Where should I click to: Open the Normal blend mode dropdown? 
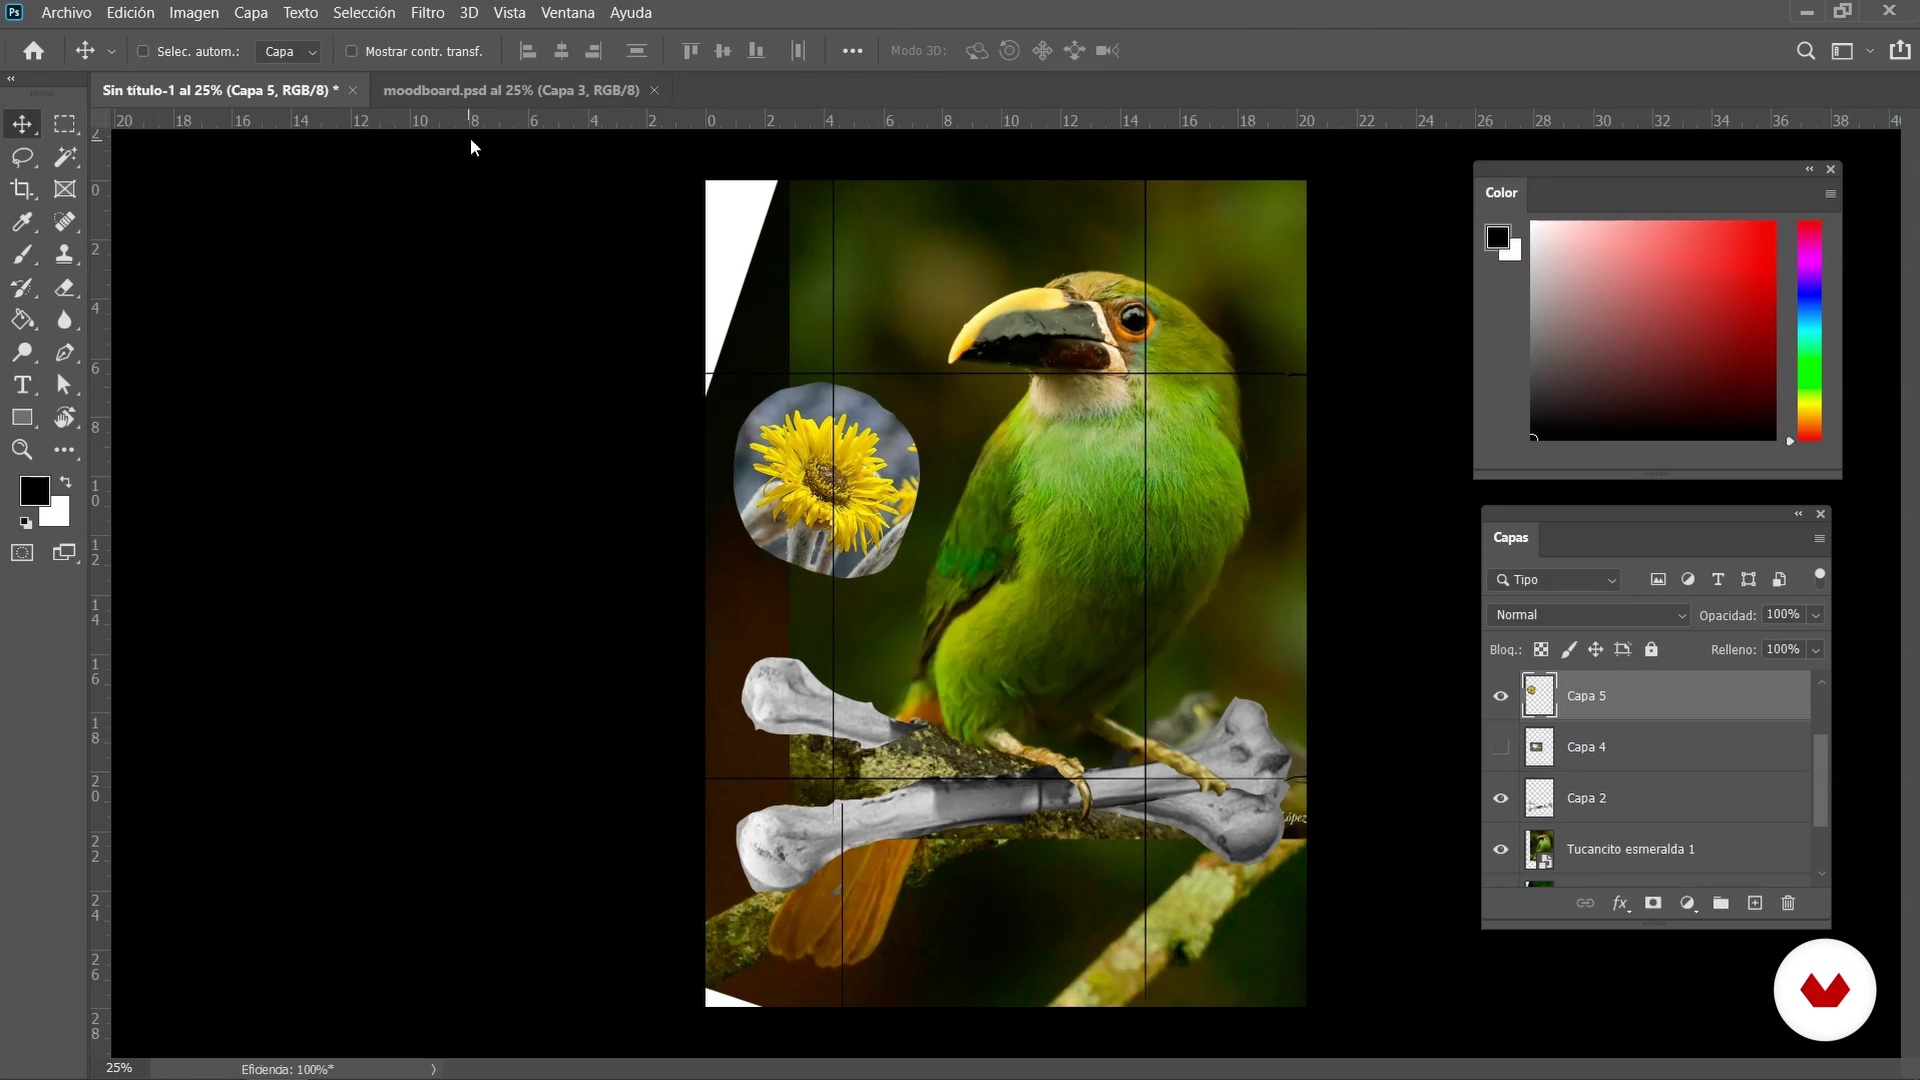[x=1589, y=615]
